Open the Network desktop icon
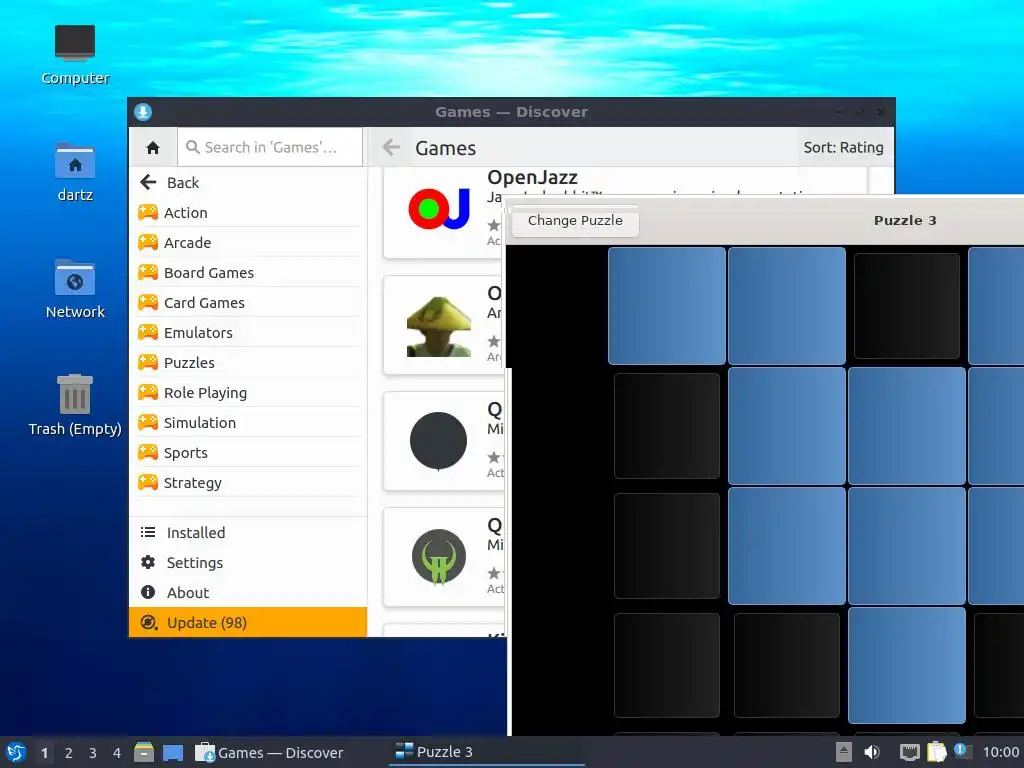 (x=75, y=289)
